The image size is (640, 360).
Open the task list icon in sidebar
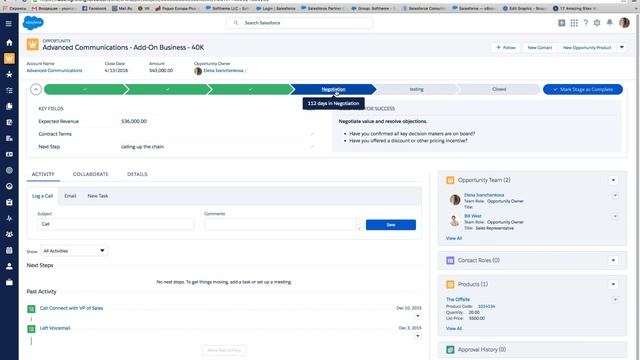[x=9, y=90]
